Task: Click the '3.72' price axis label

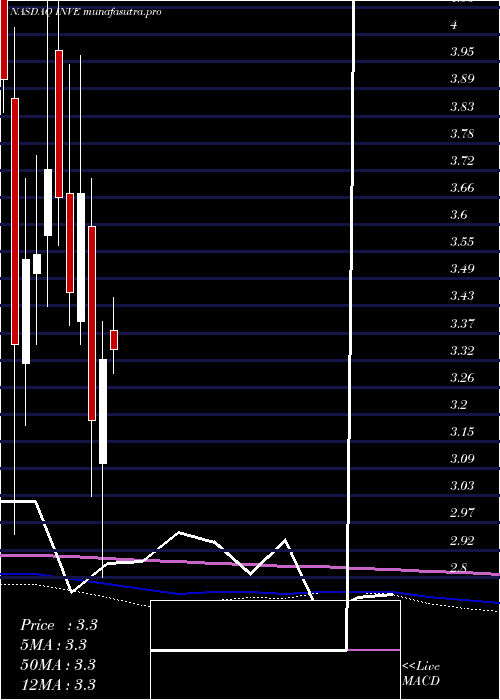Action: point(462,161)
